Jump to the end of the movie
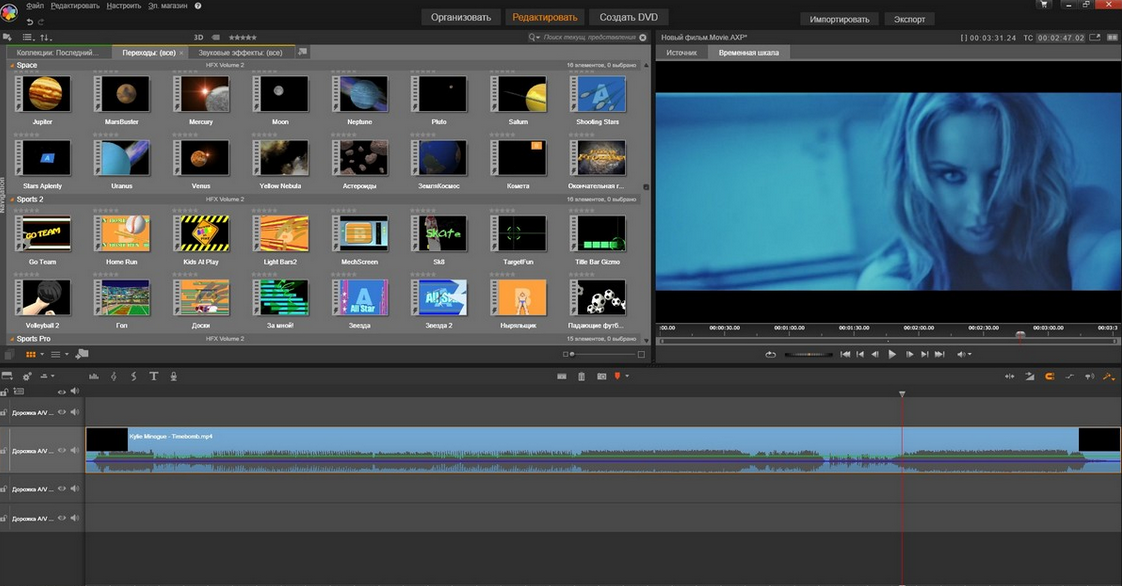Viewport: 1122px width, 586px height. coord(940,354)
